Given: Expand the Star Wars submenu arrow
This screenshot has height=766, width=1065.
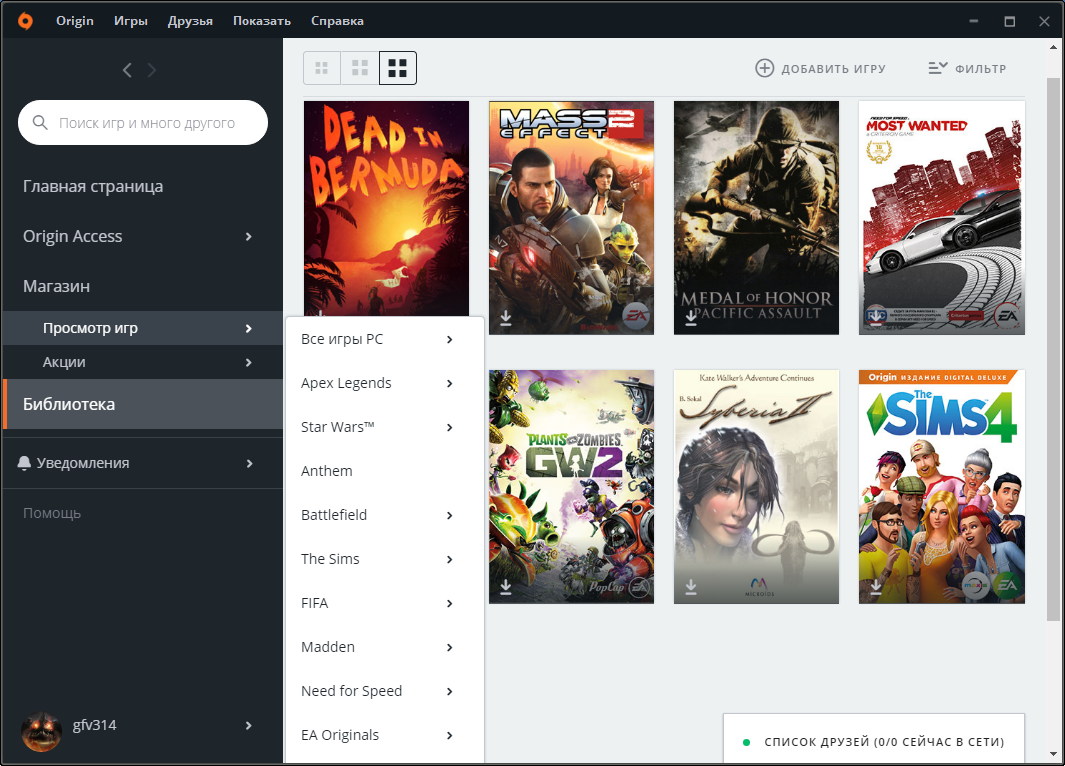Looking at the screenshot, I should (450, 427).
